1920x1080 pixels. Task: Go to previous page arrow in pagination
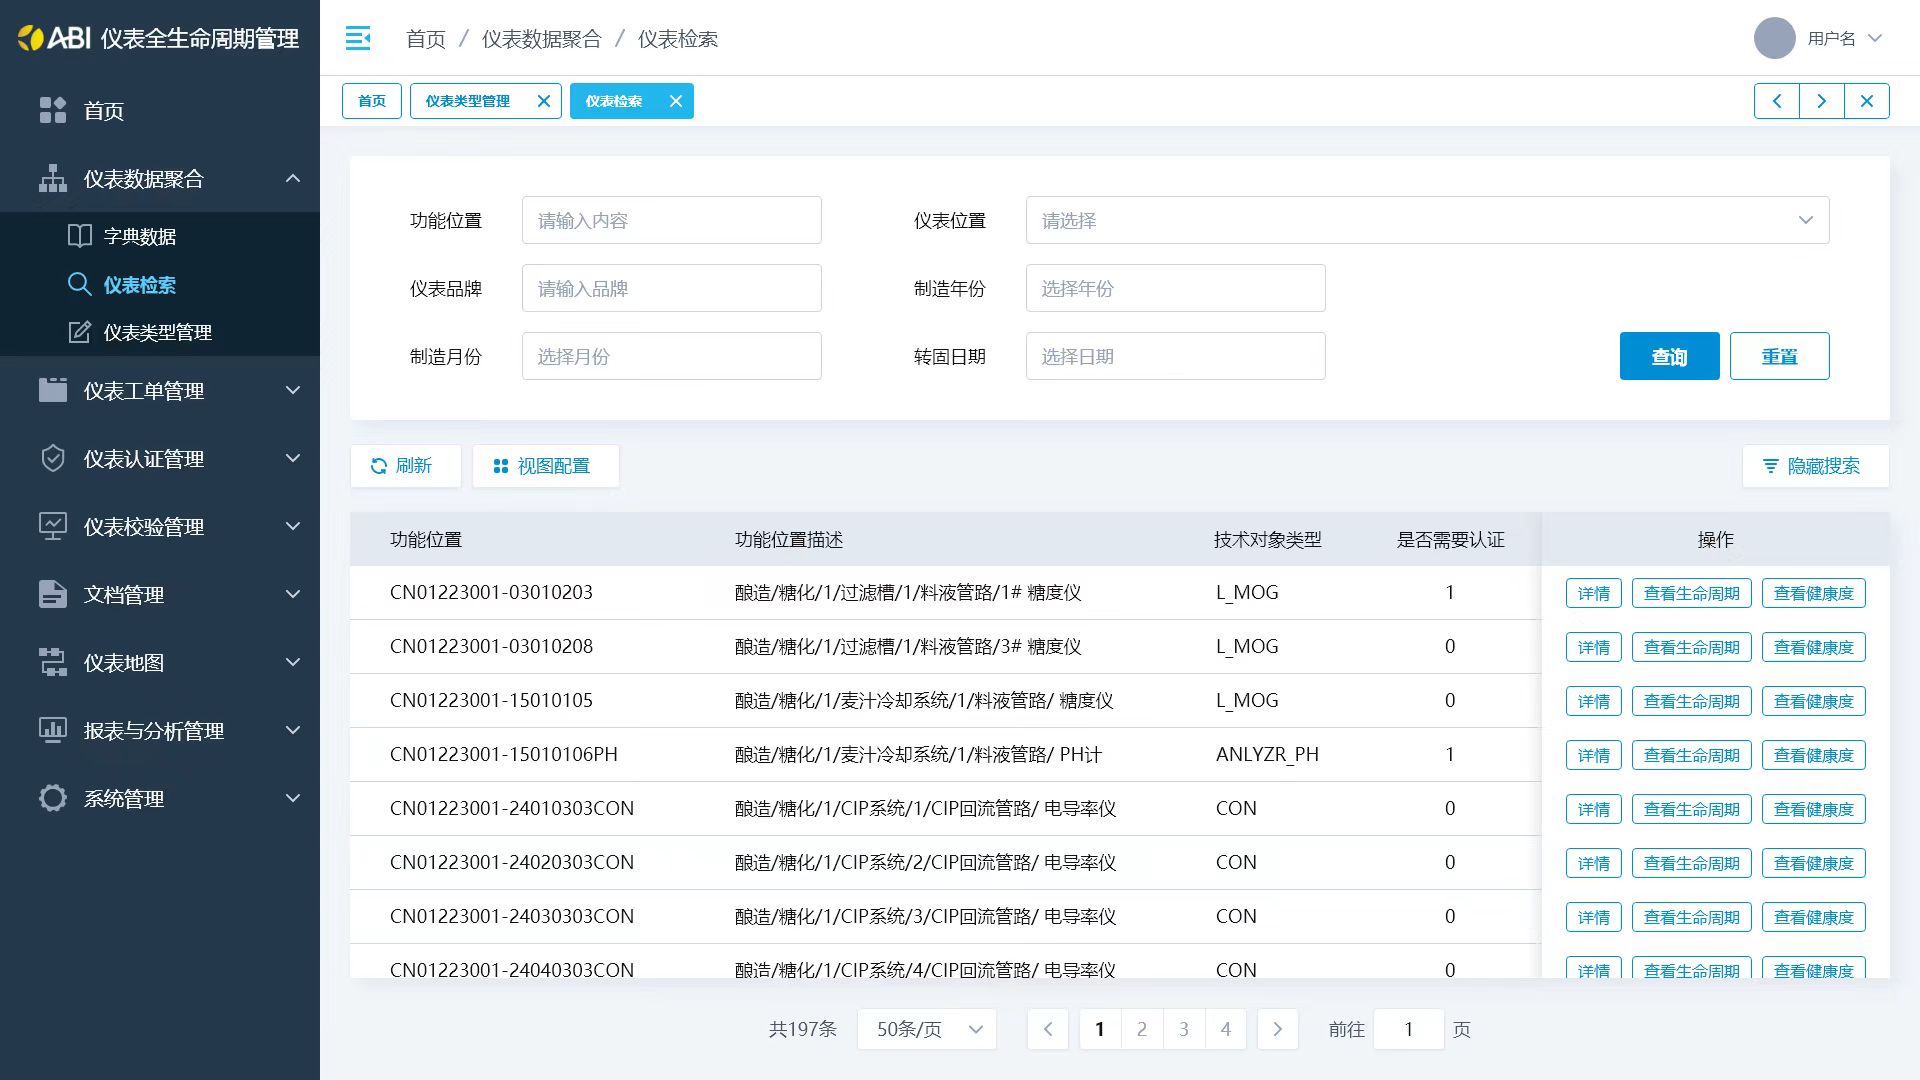point(1048,1029)
